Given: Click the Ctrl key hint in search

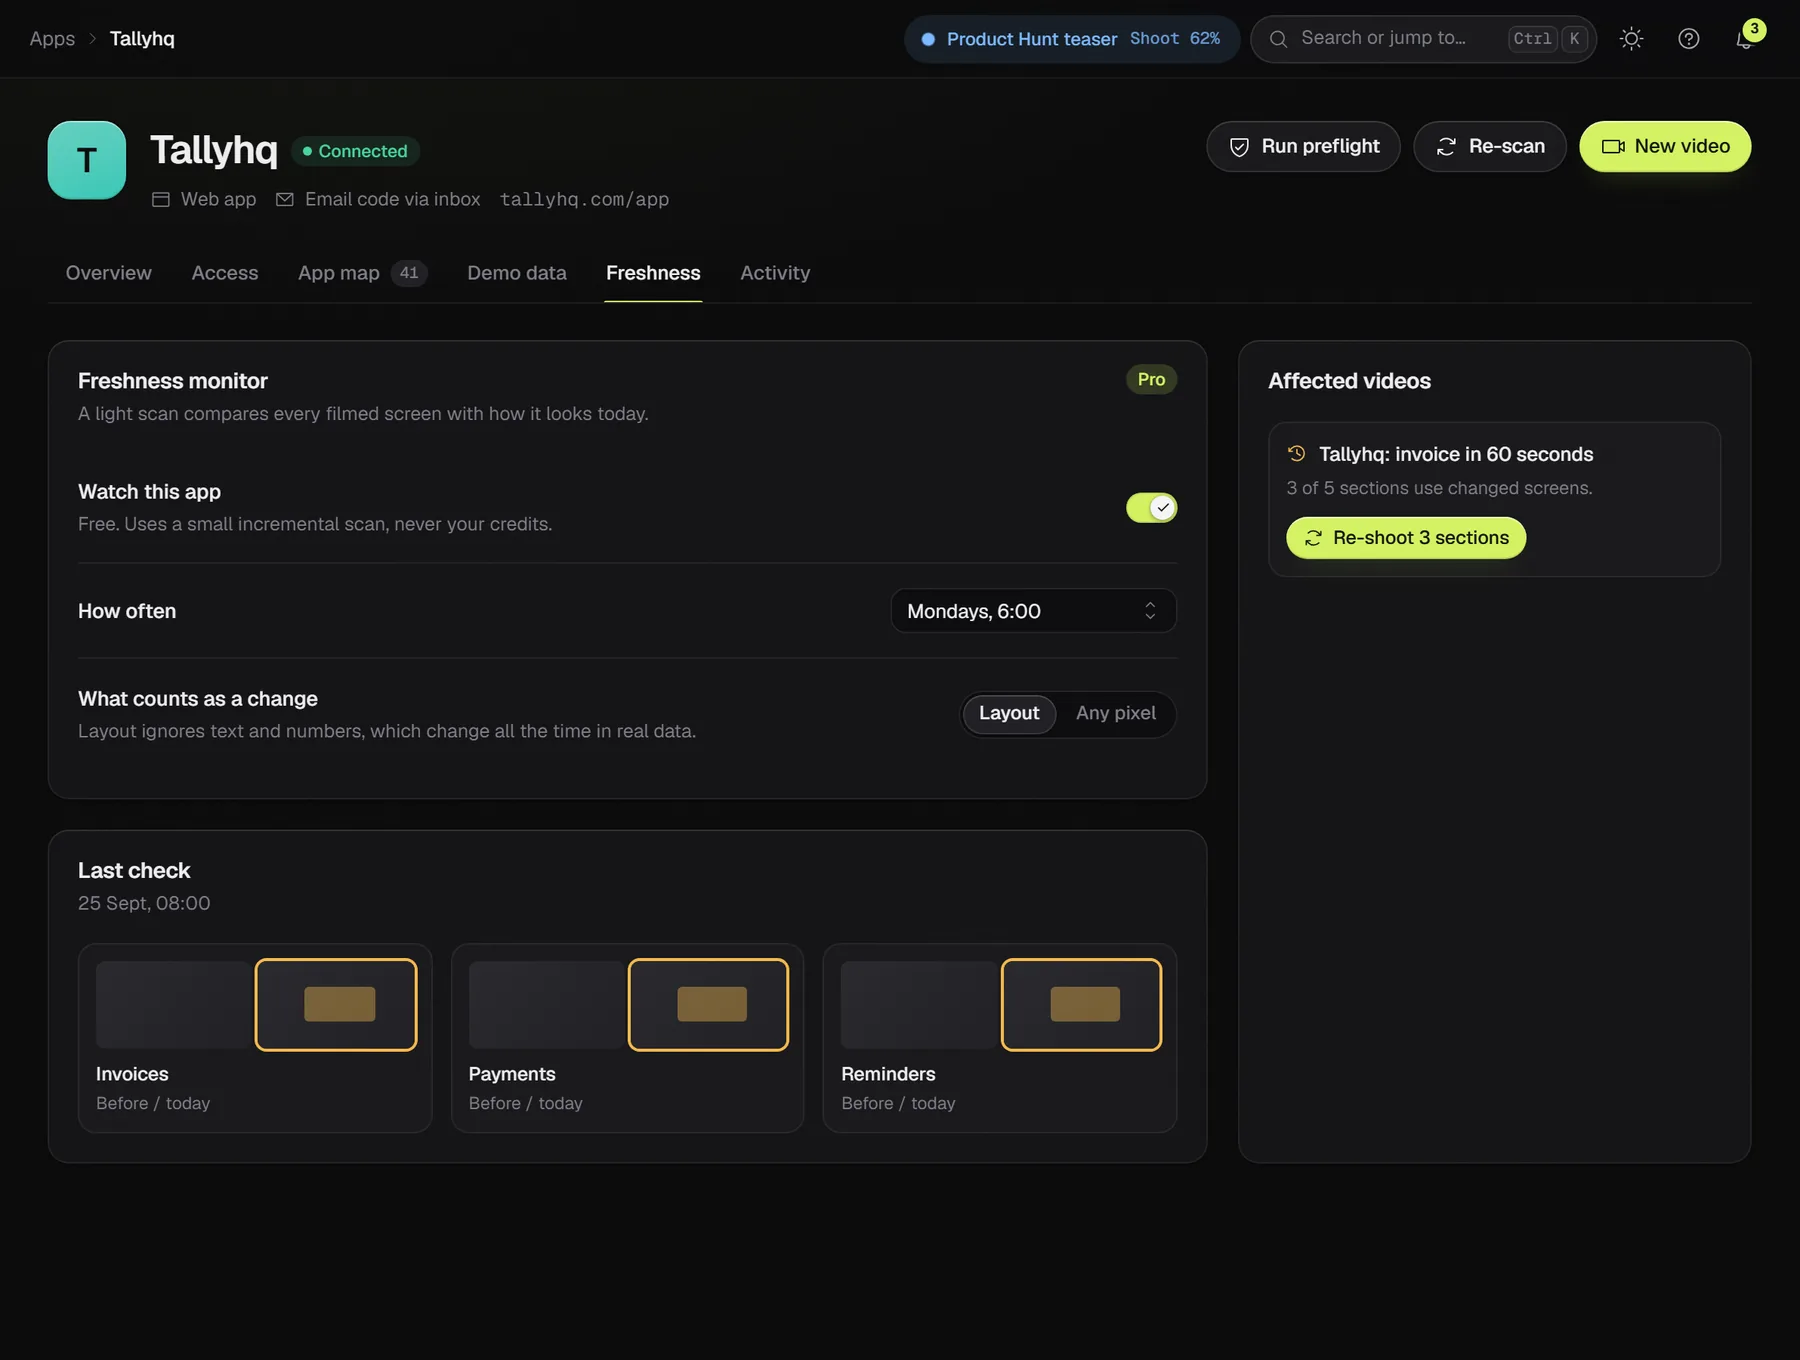Looking at the screenshot, I should tap(1532, 39).
